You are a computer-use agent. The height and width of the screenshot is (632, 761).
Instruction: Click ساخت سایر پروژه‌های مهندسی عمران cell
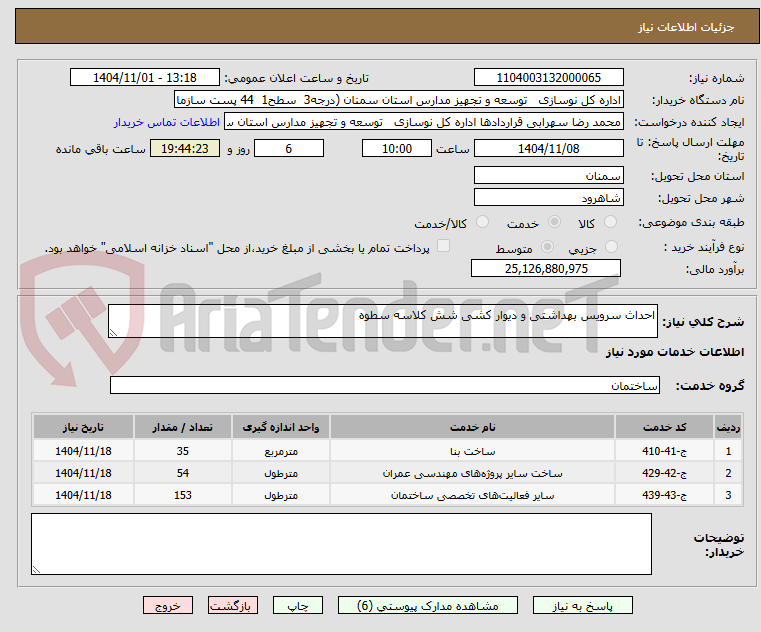(x=472, y=473)
